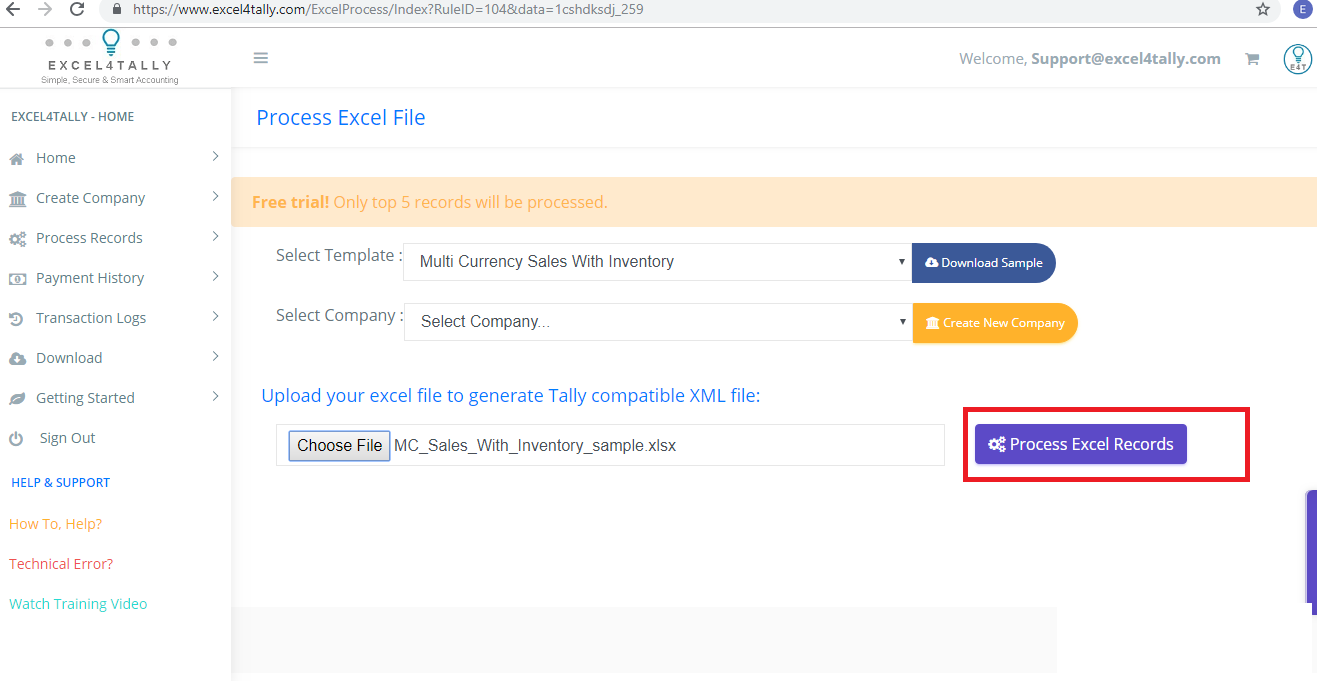The height and width of the screenshot is (681, 1317).
Task: Click the E4T user badge icon
Action: 1297,59
